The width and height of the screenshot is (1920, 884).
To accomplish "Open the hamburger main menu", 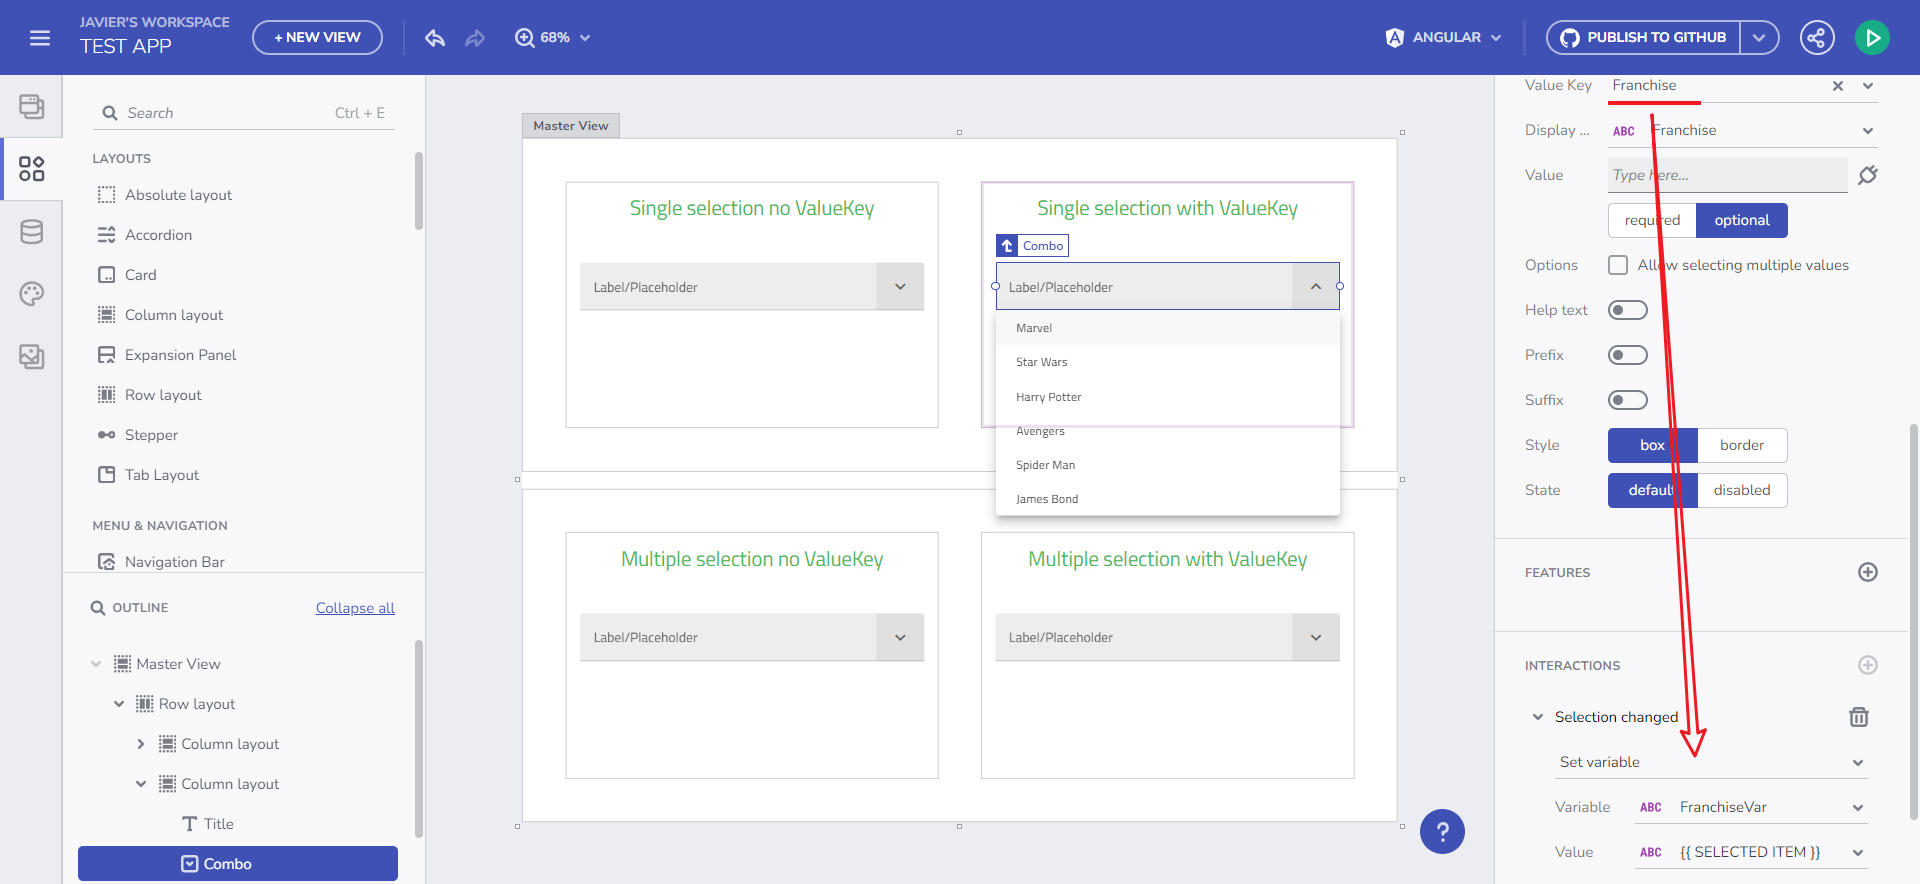I will (x=40, y=38).
